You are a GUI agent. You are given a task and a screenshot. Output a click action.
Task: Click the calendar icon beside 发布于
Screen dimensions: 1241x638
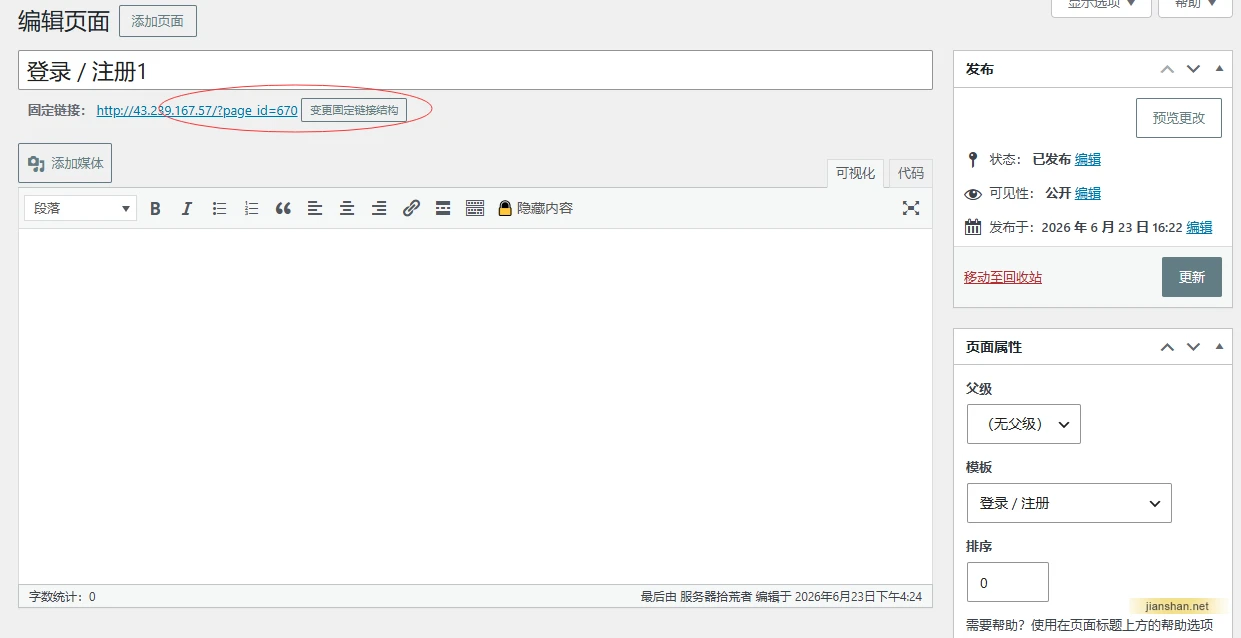click(973, 227)
